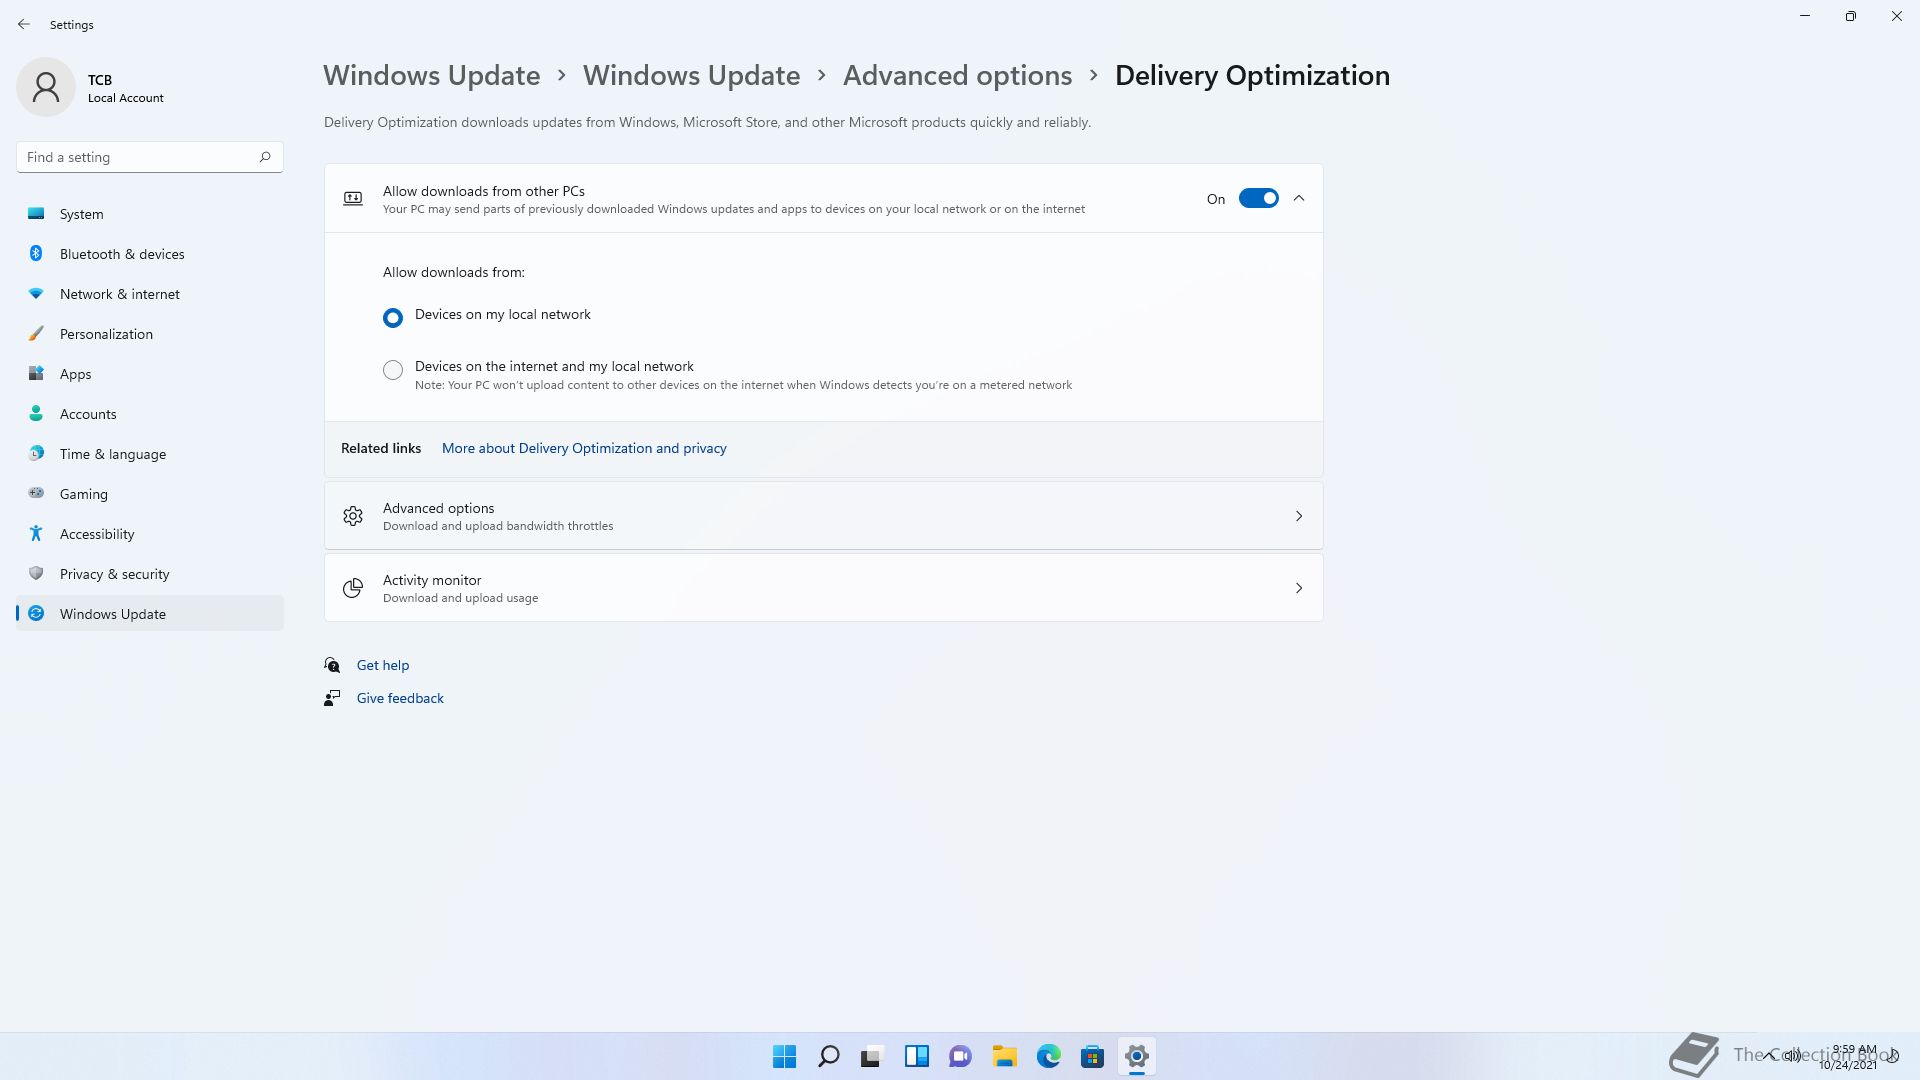Focus the Find a setting search box

(150, 157)
